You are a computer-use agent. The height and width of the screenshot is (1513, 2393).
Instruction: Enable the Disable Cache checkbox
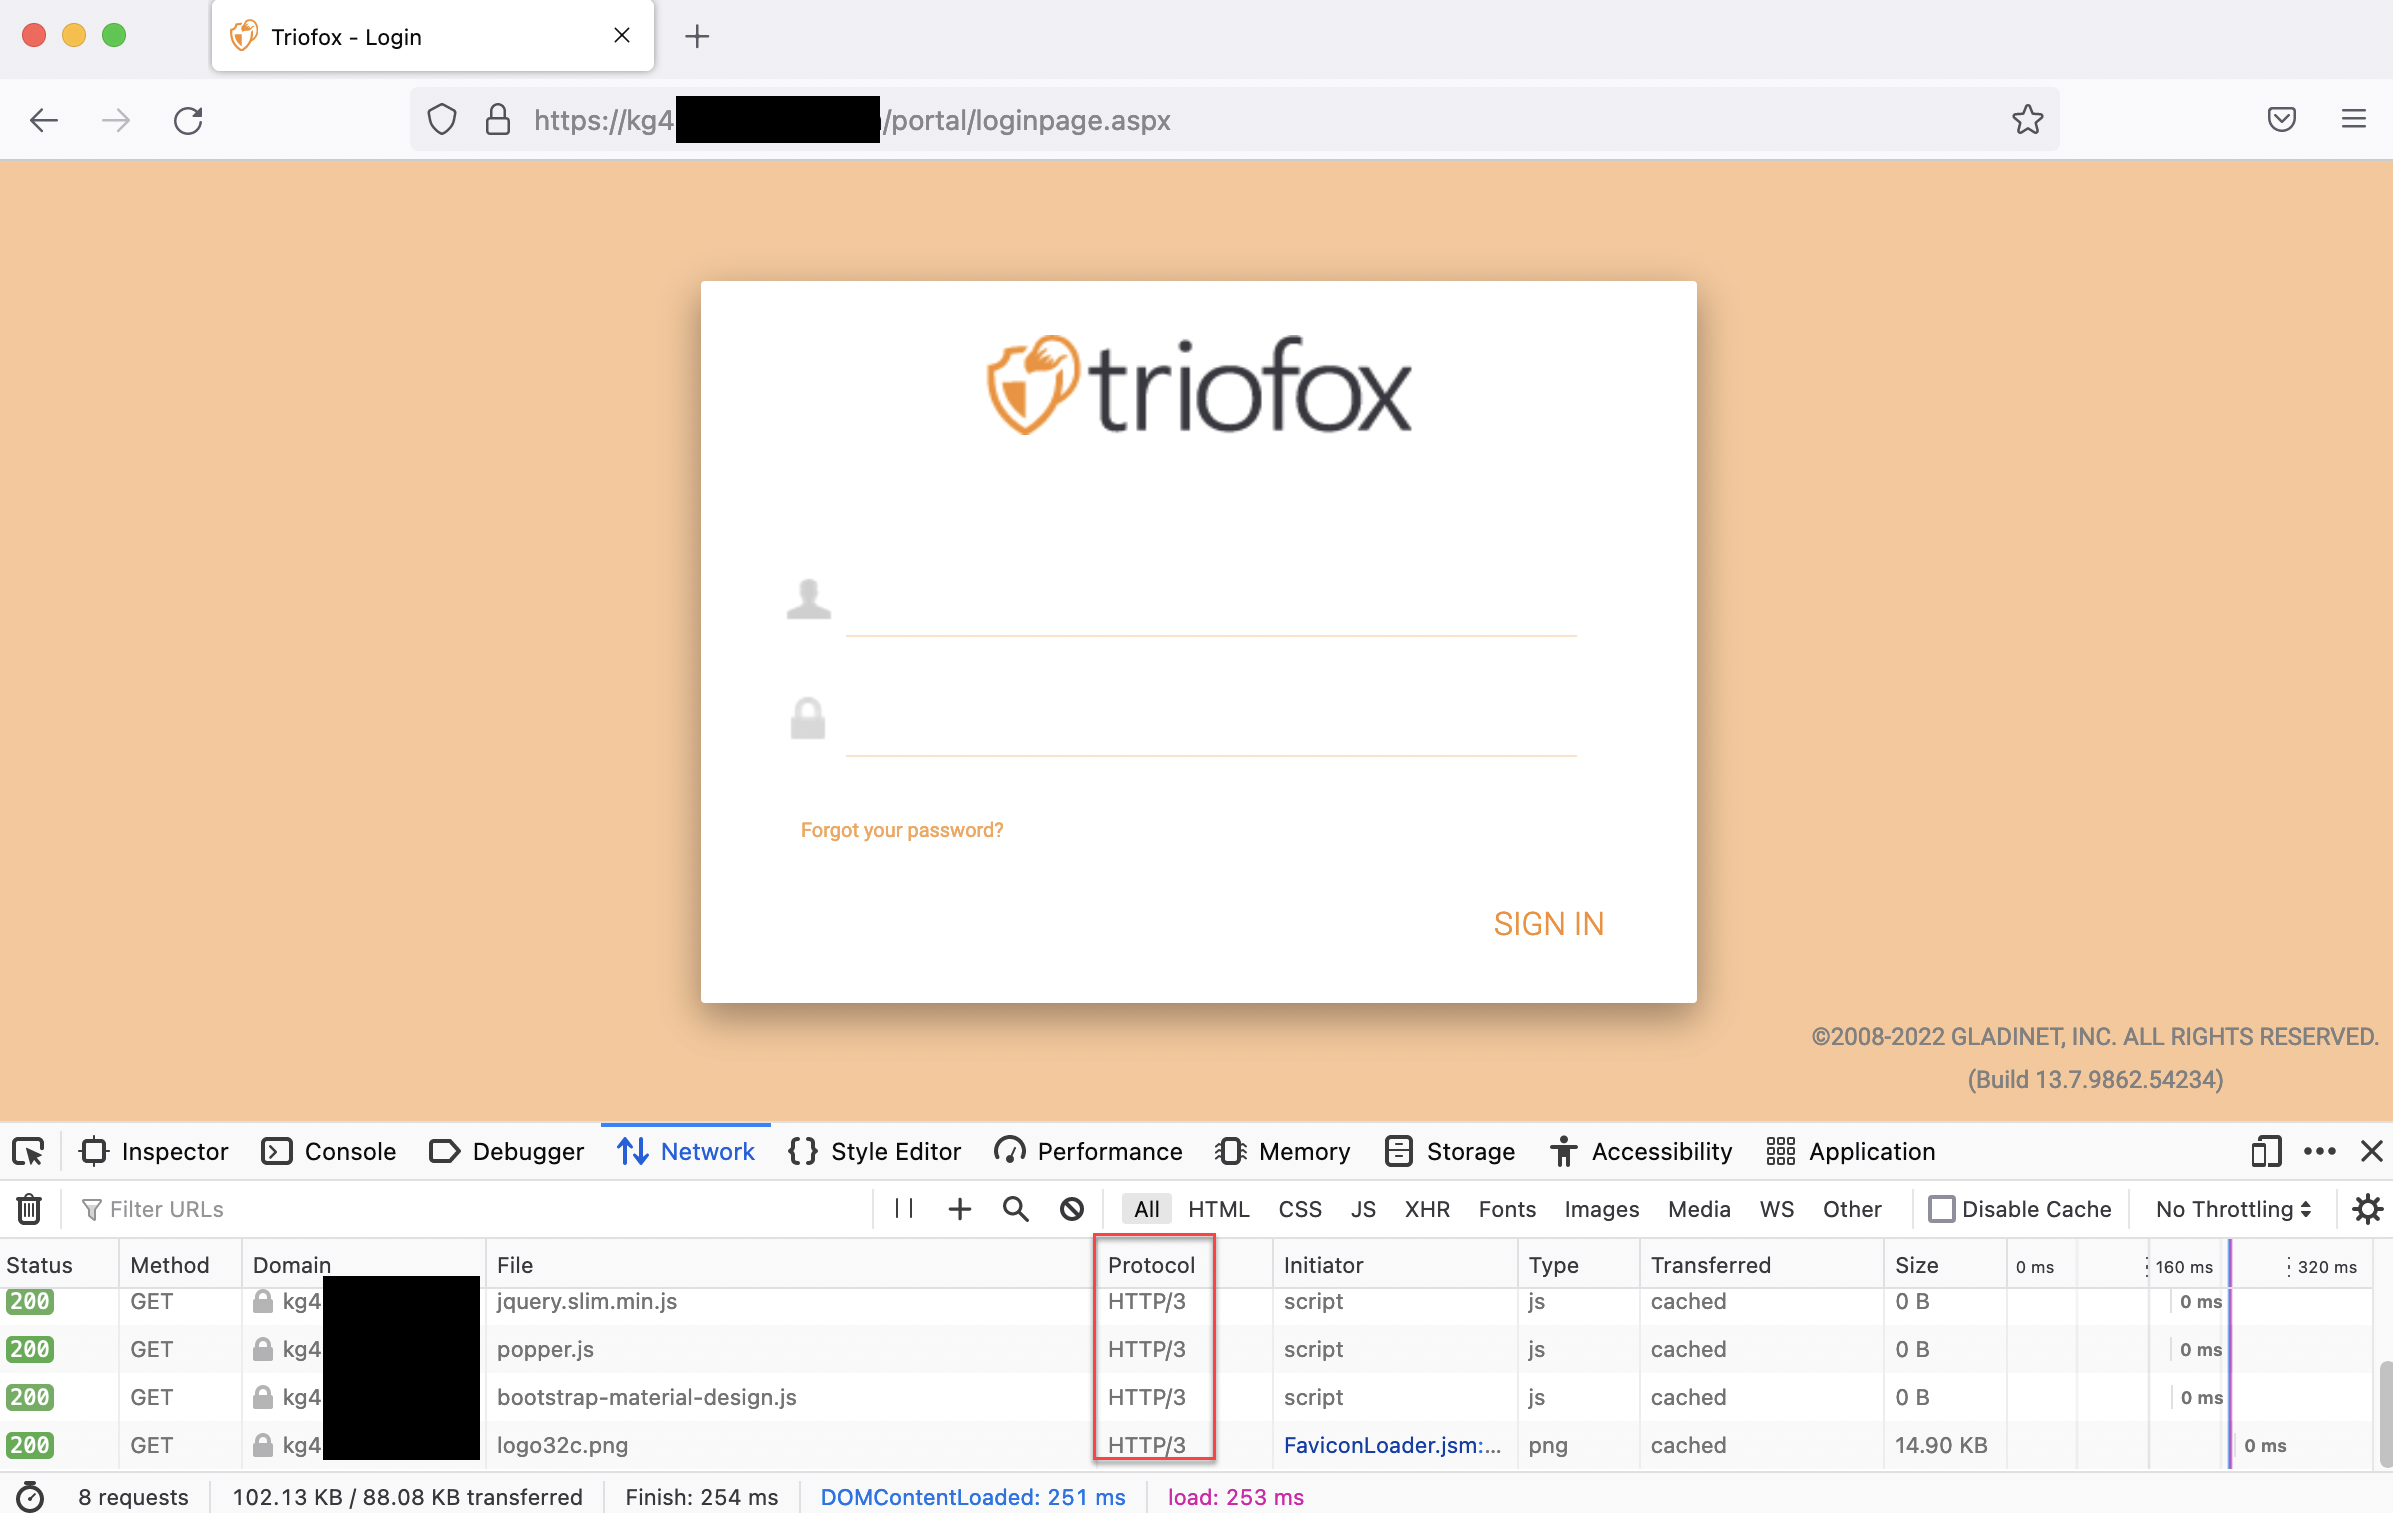[1941, 1209]
